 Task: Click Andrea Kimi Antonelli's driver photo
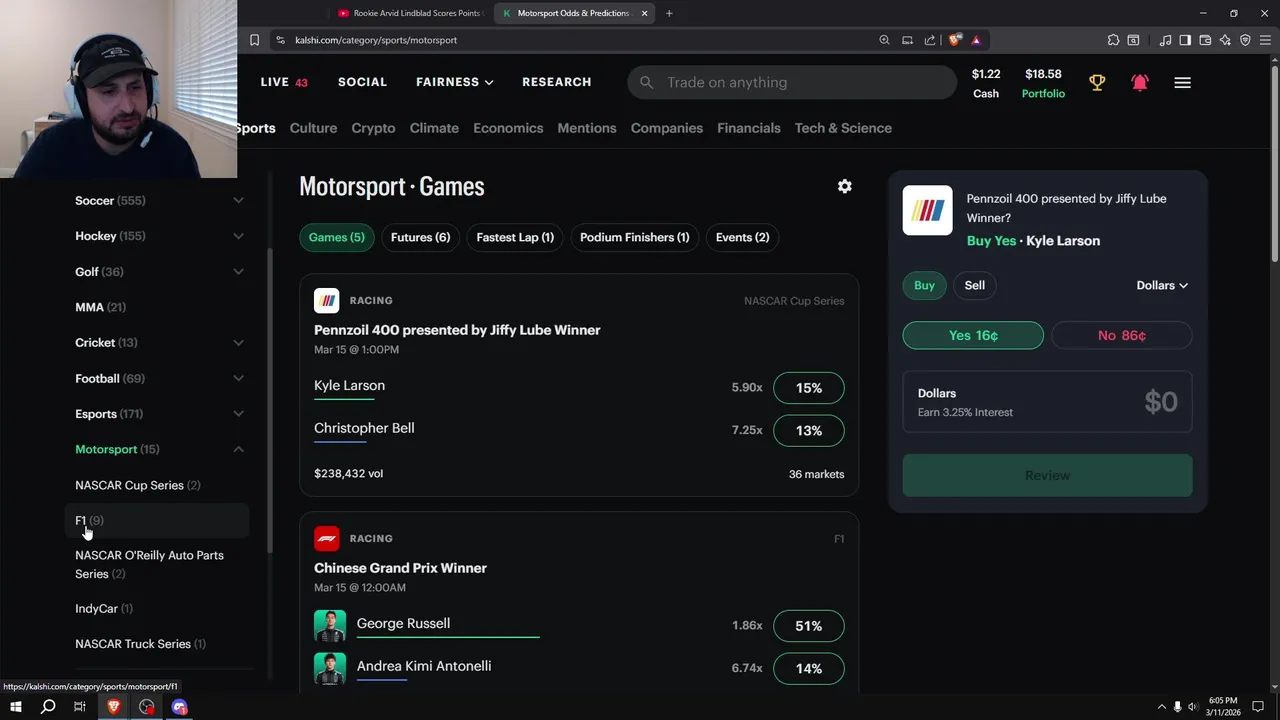(x=330, y=668)
